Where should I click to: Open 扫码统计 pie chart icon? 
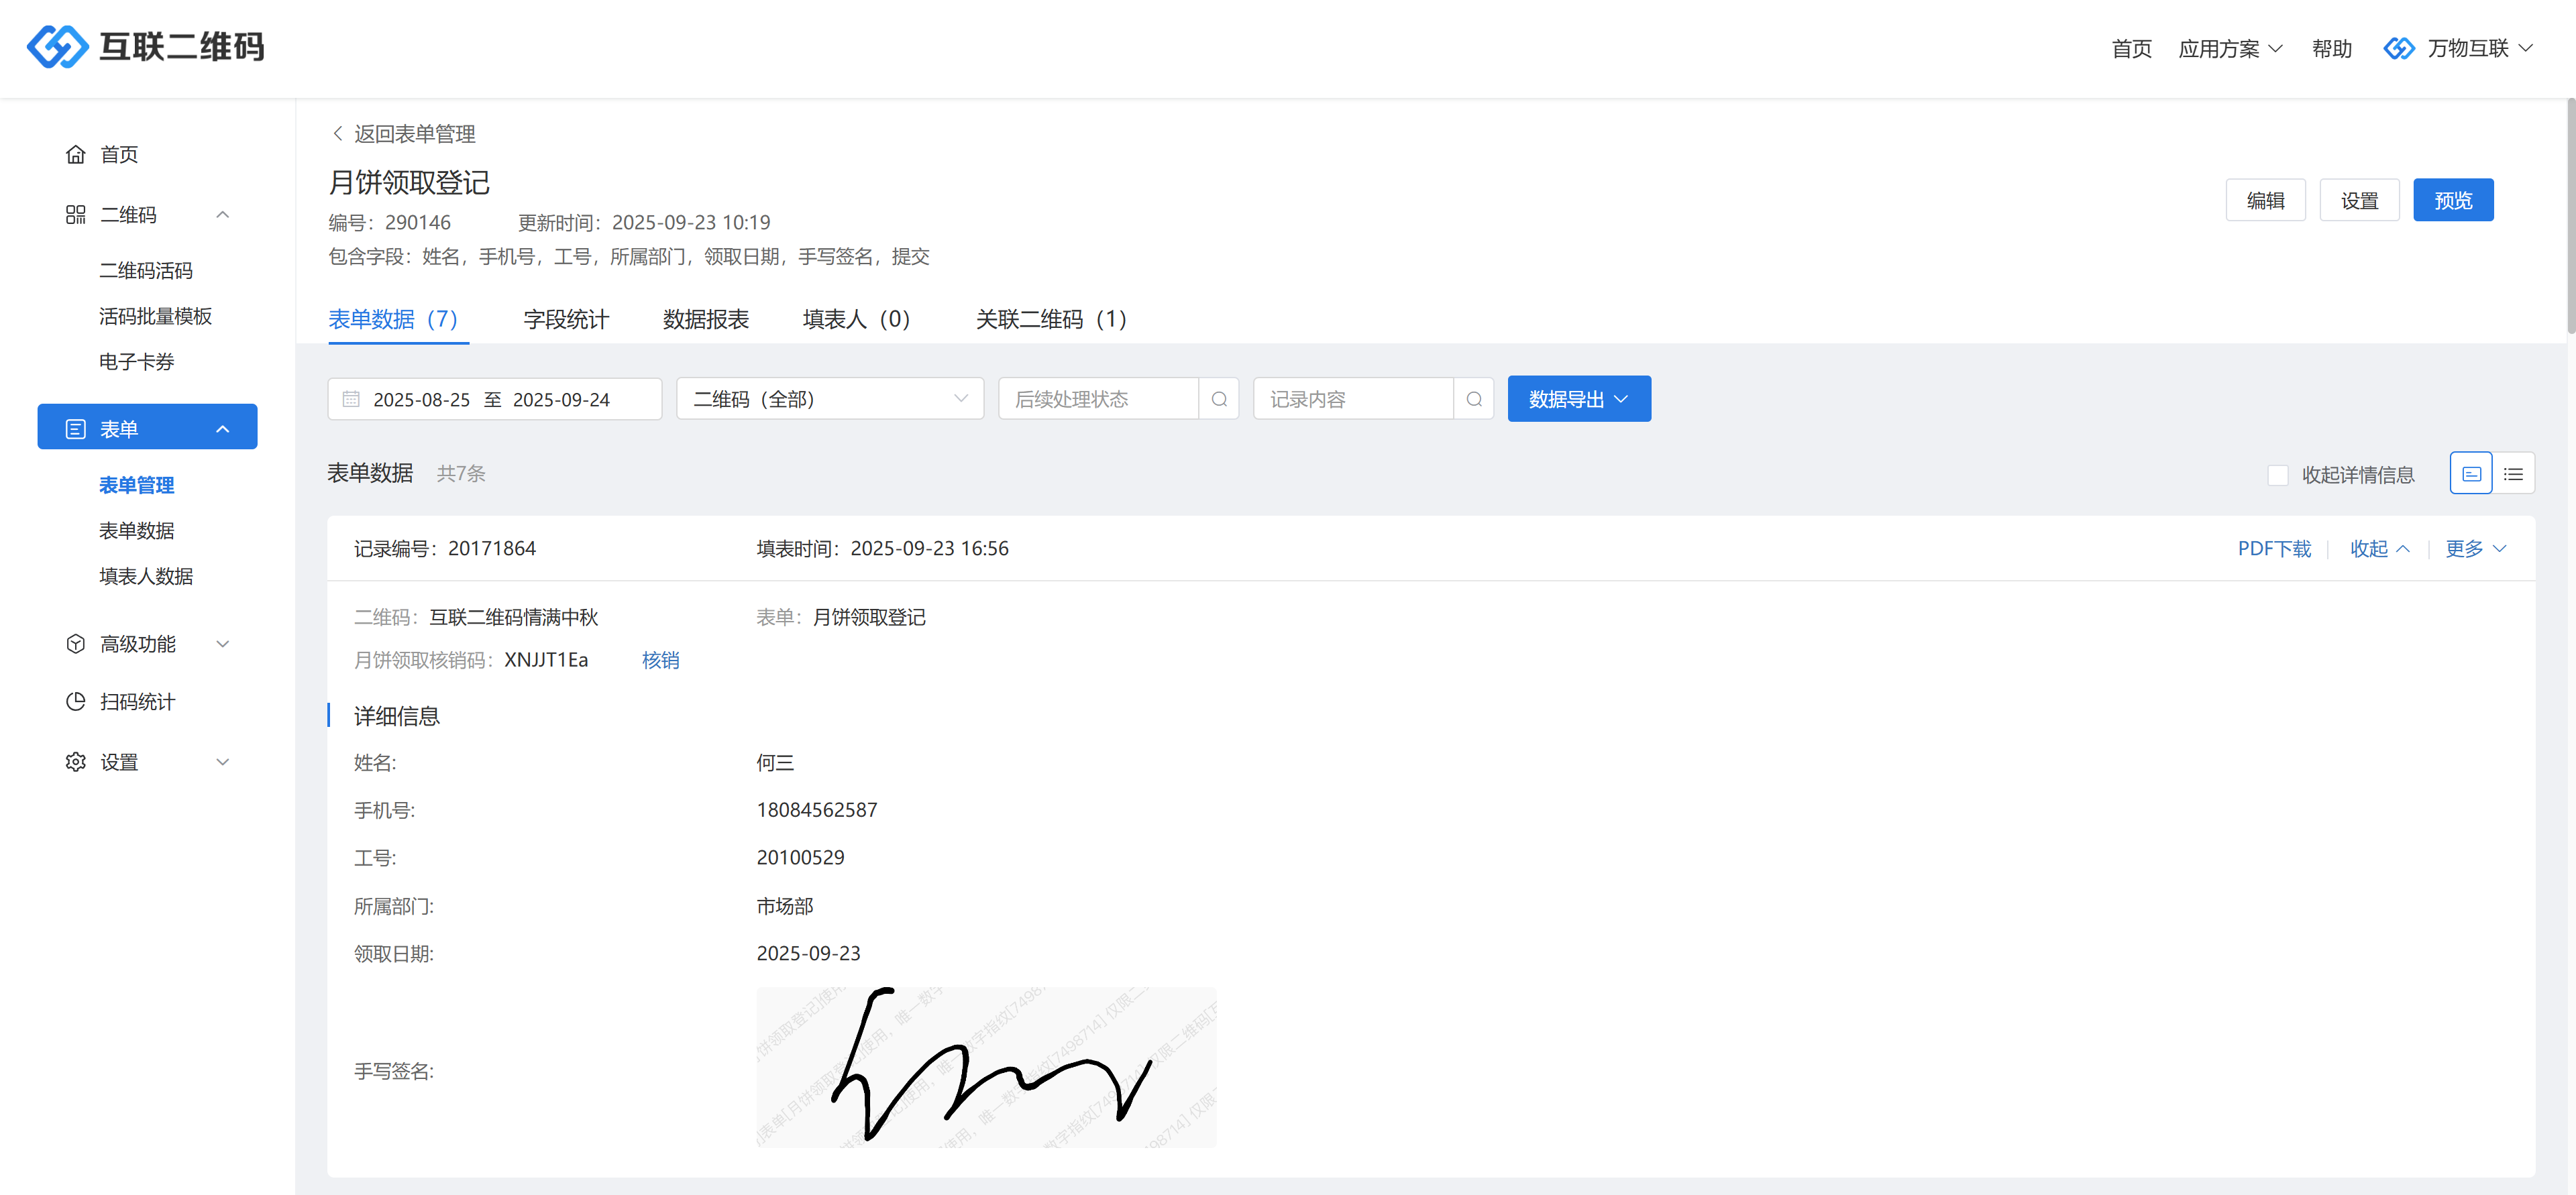pos(76,701)
